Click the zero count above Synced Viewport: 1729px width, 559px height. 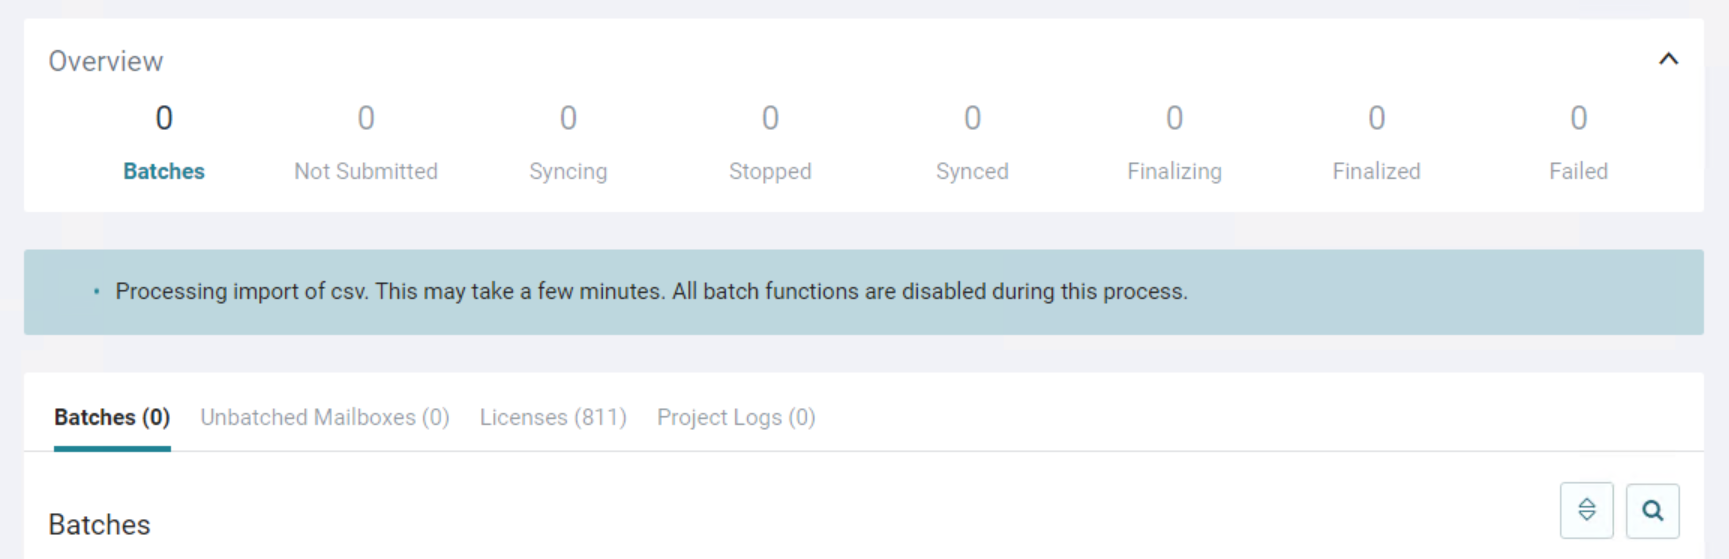click(972, 118)
